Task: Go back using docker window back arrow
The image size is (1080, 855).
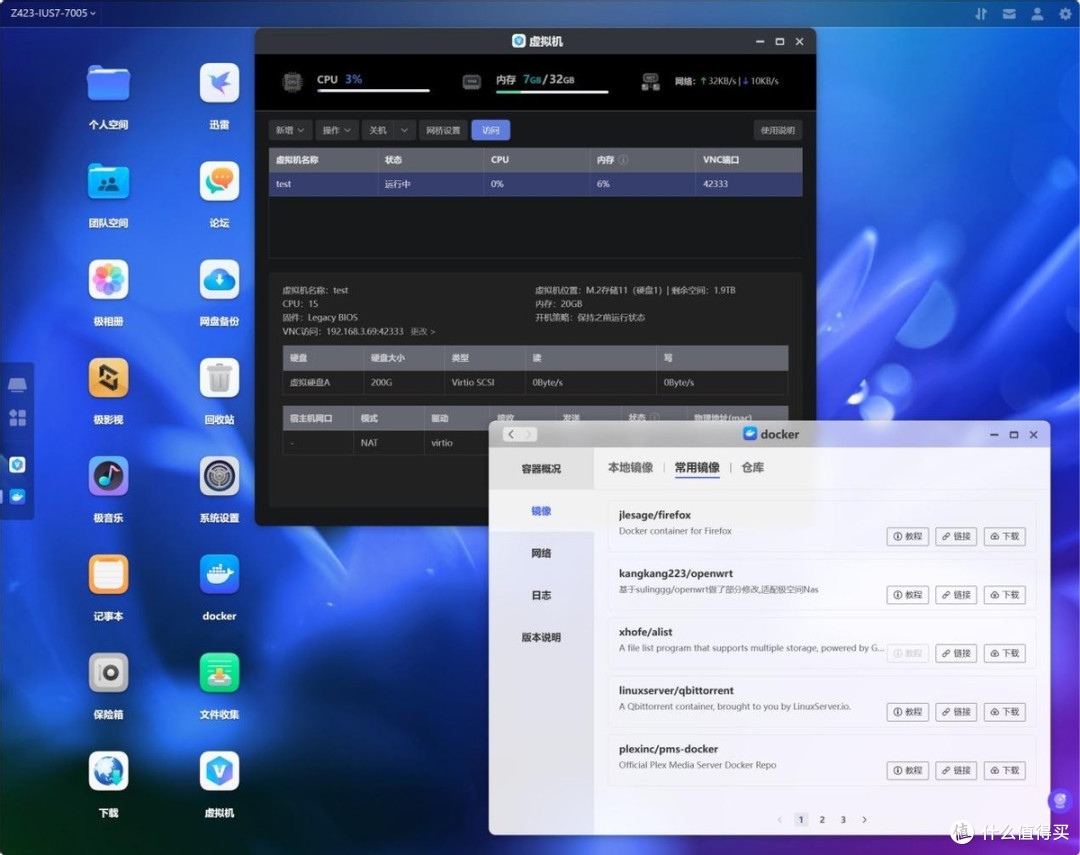Action: click(x=511, y=434)
